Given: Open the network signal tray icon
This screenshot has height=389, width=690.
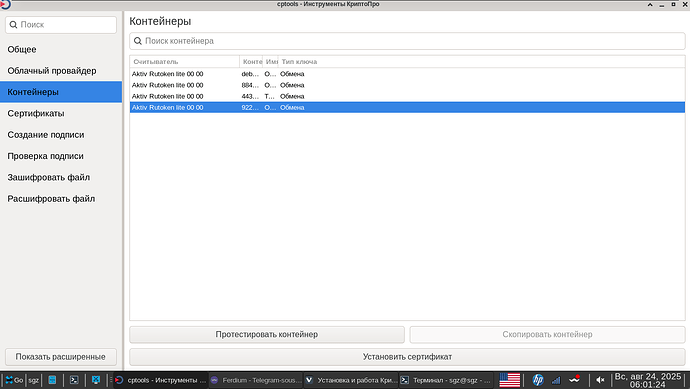Looking at the screenshot, I should (x=556, y=380).
